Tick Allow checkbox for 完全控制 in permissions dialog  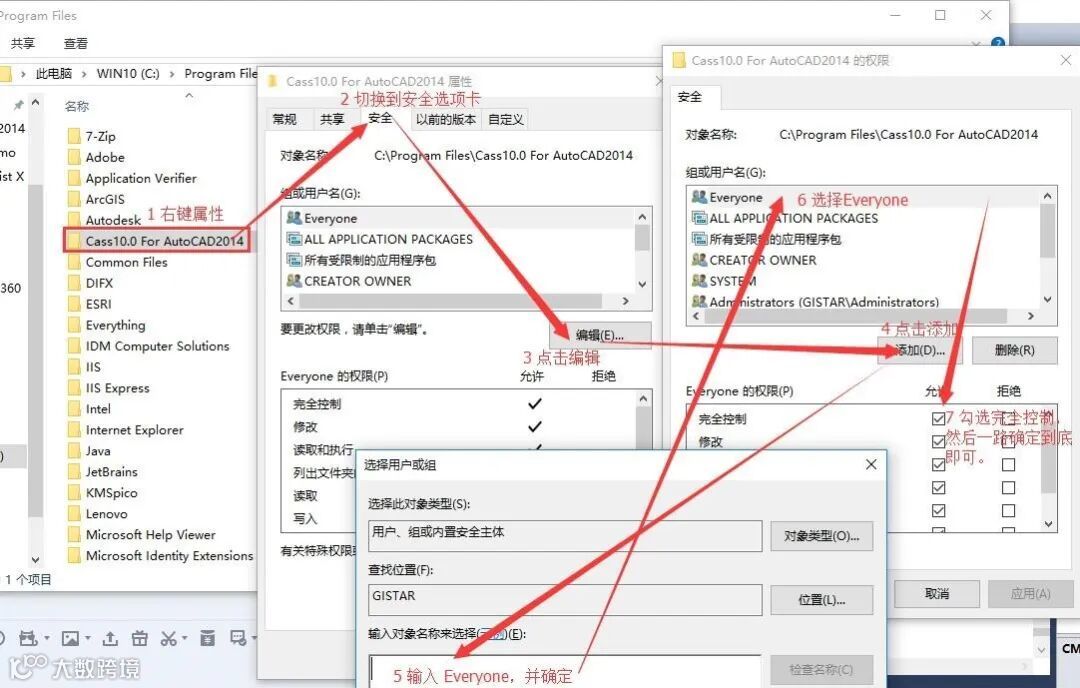pos(938,418)
